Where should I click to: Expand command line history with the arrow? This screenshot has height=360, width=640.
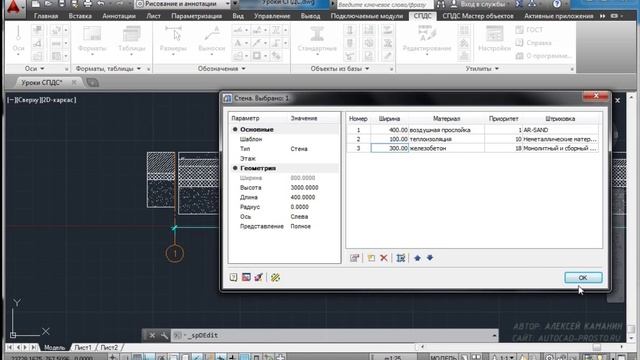[x=494, y=336]
